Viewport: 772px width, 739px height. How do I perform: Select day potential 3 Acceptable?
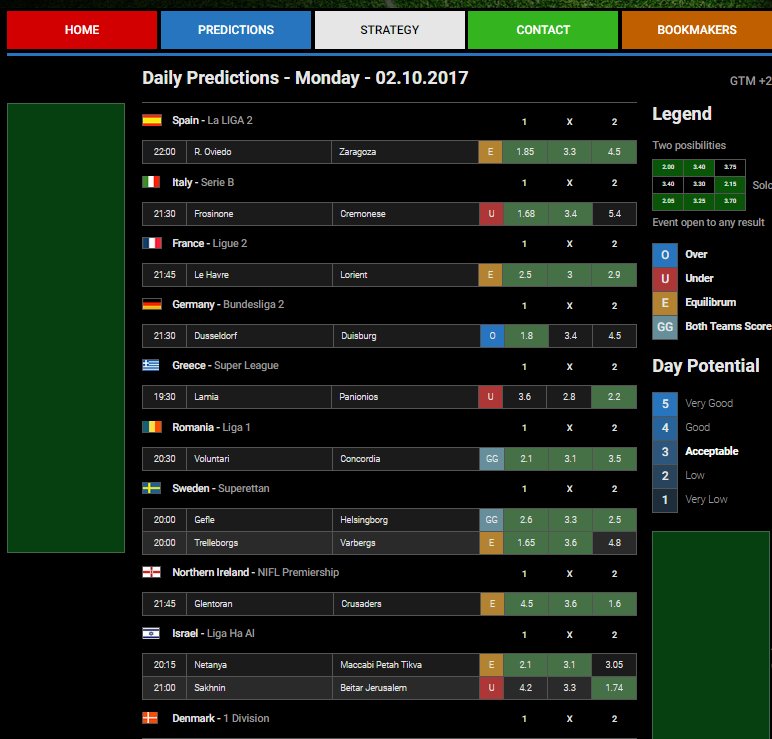[x=665, y=451]
